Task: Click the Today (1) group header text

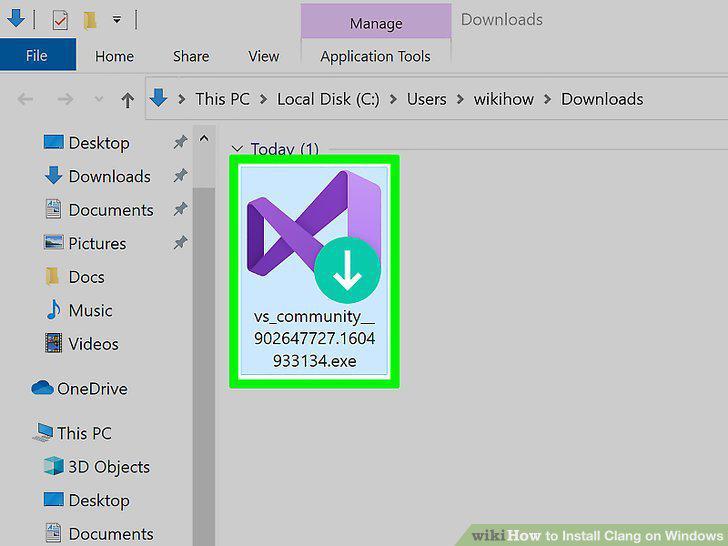Action: tap(285, 149)
